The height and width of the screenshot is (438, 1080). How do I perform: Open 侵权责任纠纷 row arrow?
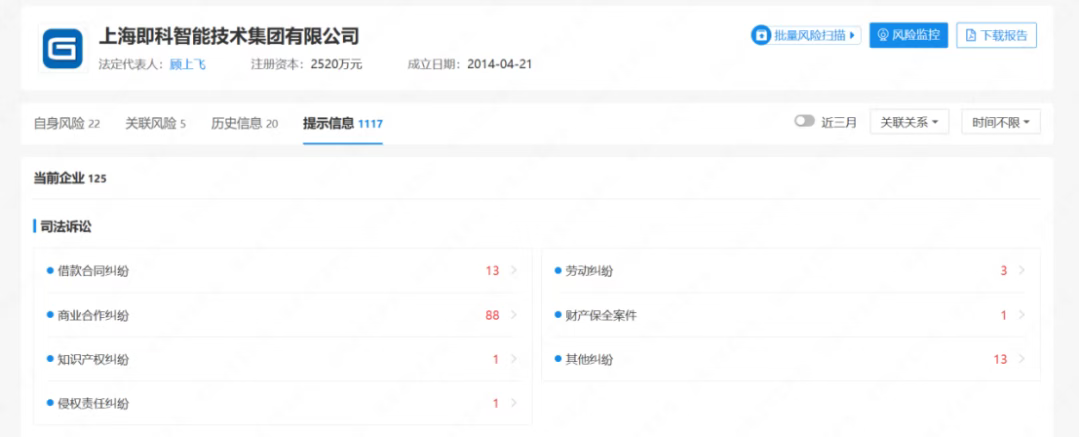coord(514,403)
